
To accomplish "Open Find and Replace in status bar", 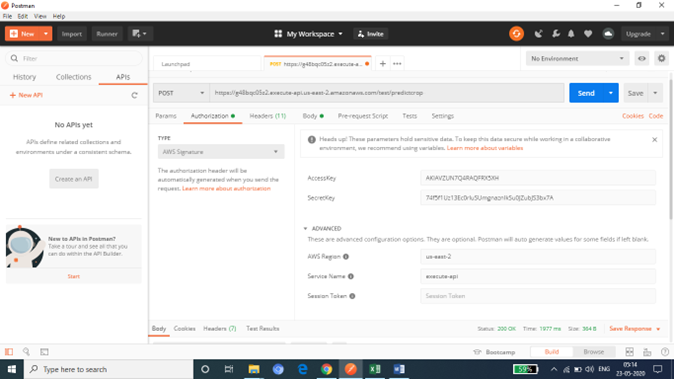I will click(x=26, y=351).
